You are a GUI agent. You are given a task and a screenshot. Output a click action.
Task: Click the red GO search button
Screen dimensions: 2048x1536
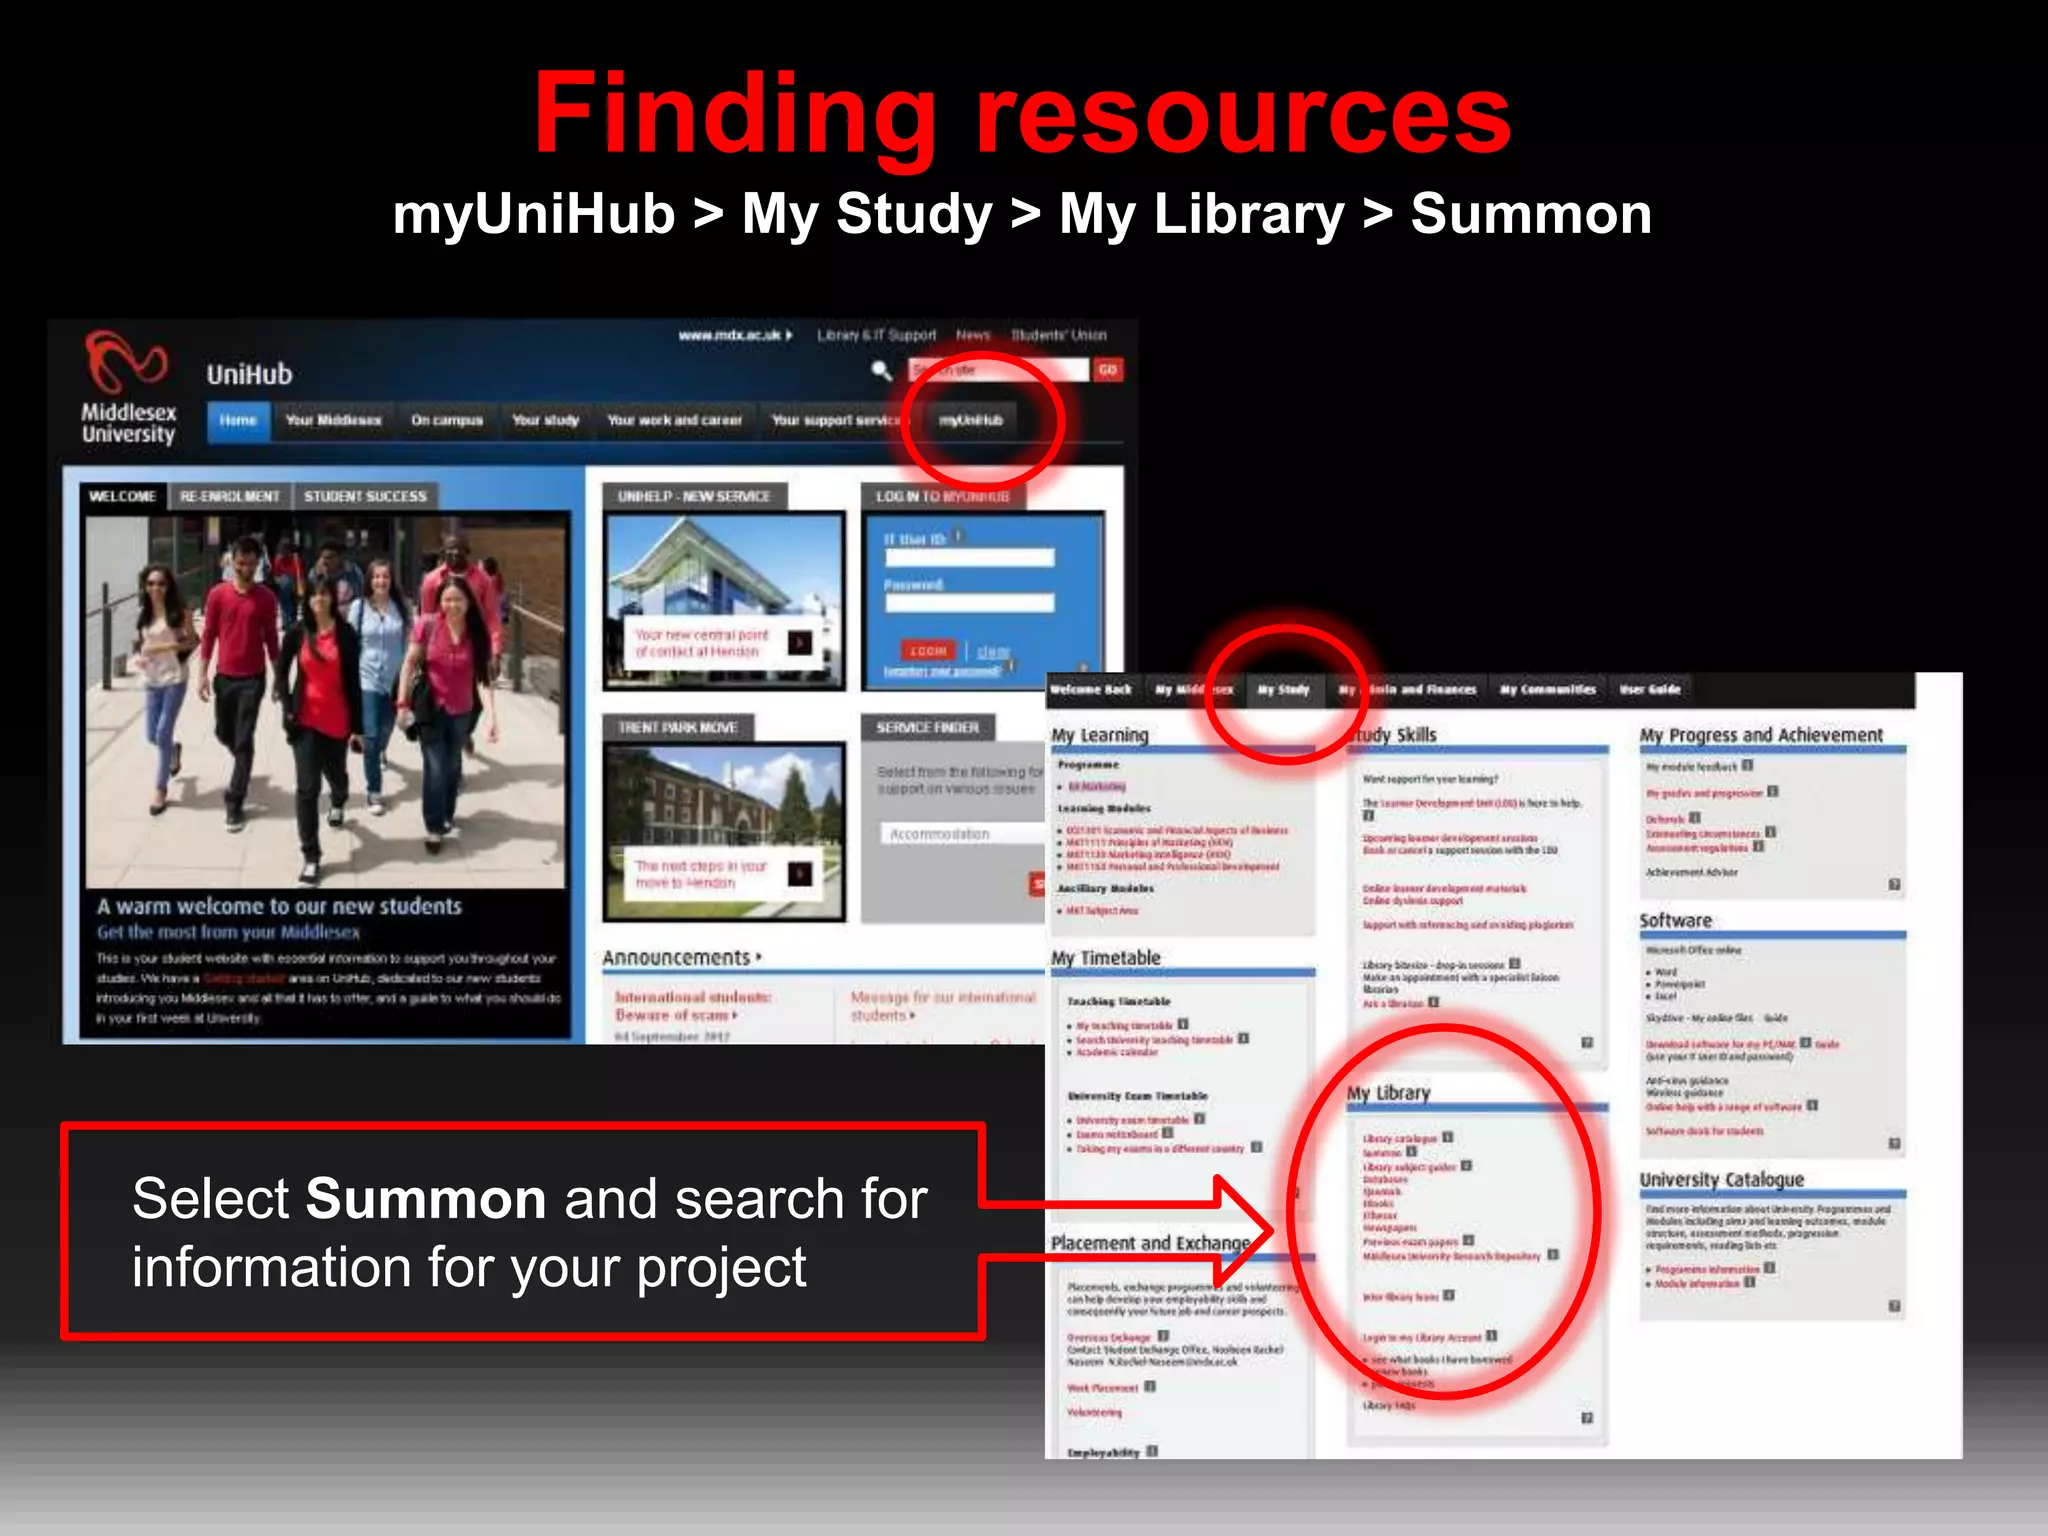pyautogui.click(x=1107, y=370)
